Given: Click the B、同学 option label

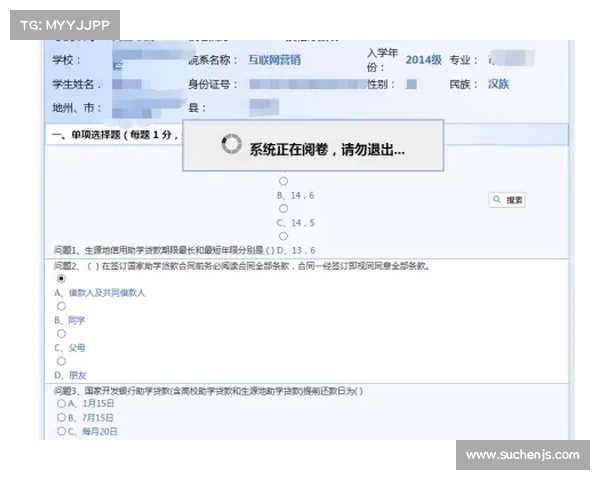Looking at the screenshot, I should pos(70,320).
